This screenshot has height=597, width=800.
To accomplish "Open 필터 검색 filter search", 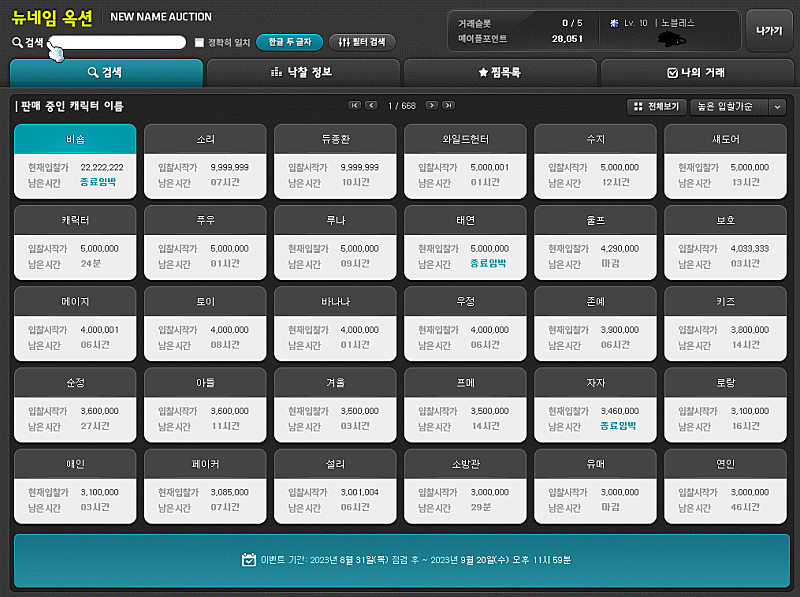I will tap(362, 43).
